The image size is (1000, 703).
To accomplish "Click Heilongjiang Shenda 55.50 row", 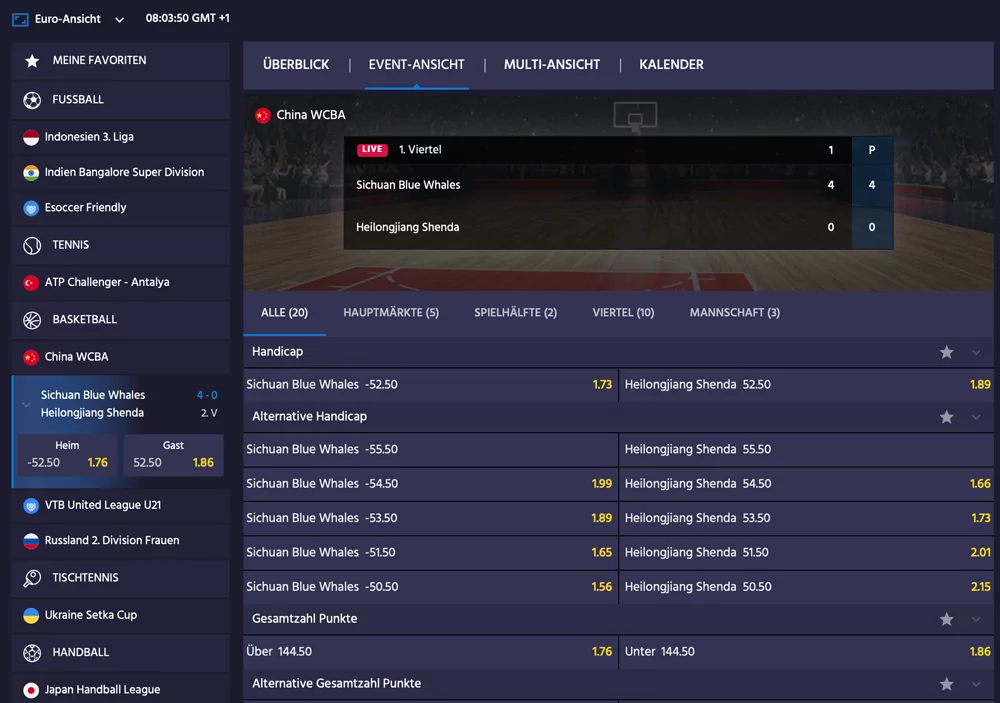I will tap(807, 450).
